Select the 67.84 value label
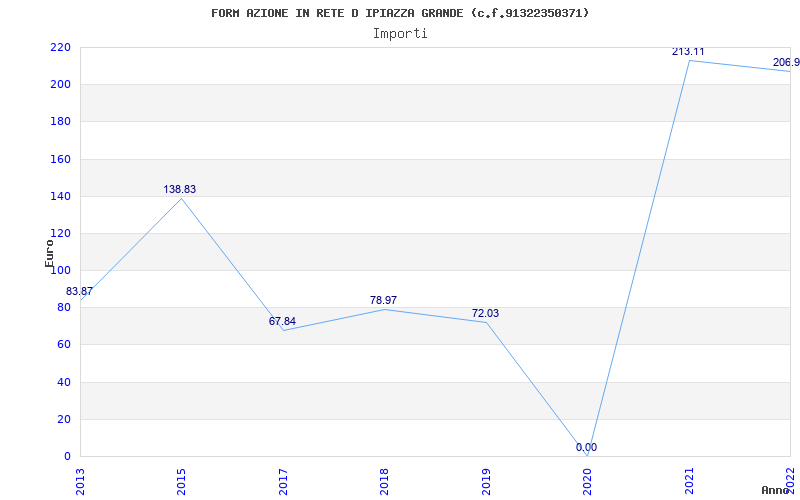Image resolution: width=800 pixels, height=500 pixels. pos(282,321)
